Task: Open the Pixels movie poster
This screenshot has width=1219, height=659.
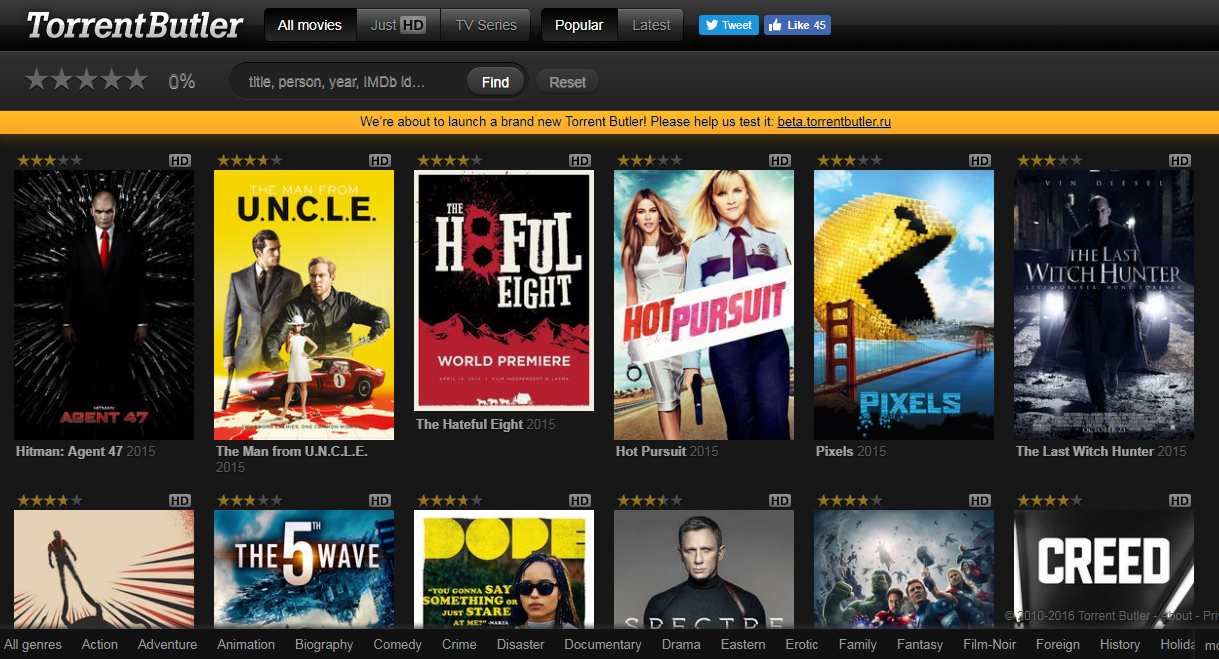Action: (904, 305)
